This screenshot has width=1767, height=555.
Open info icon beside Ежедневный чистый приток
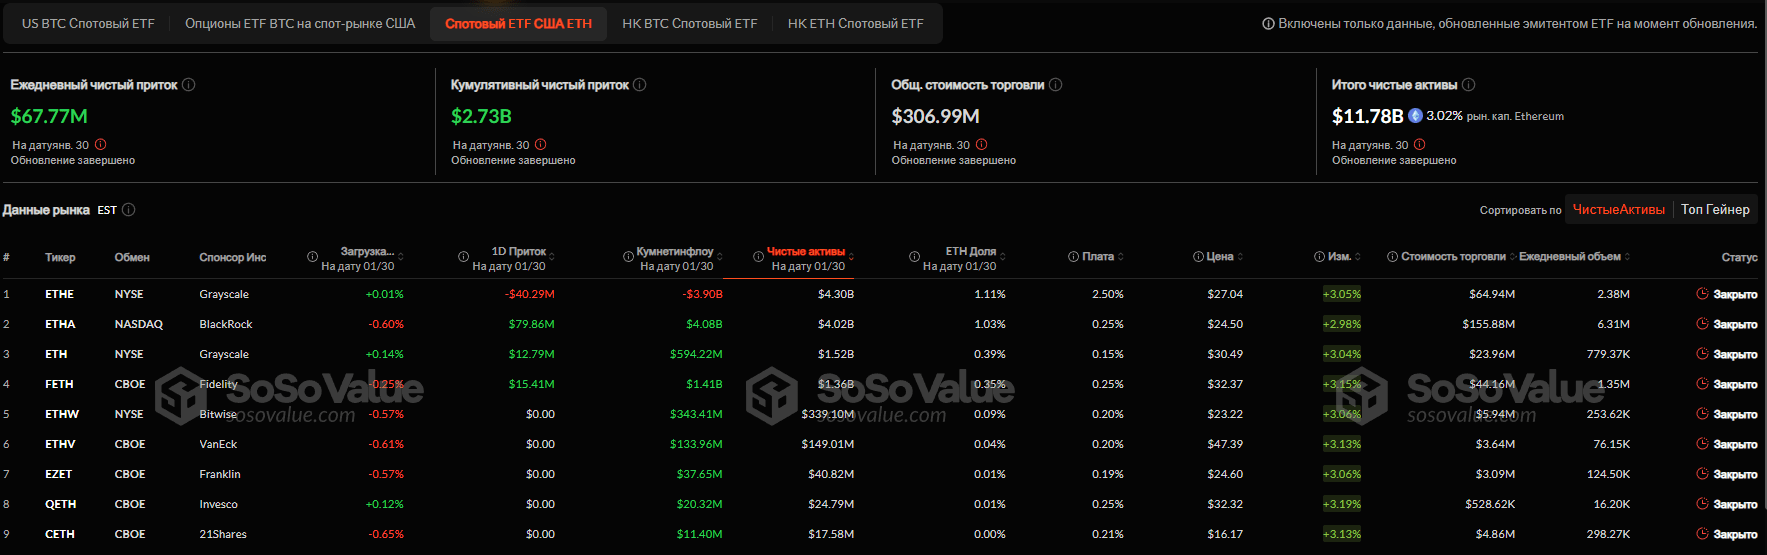coord(189,85)
